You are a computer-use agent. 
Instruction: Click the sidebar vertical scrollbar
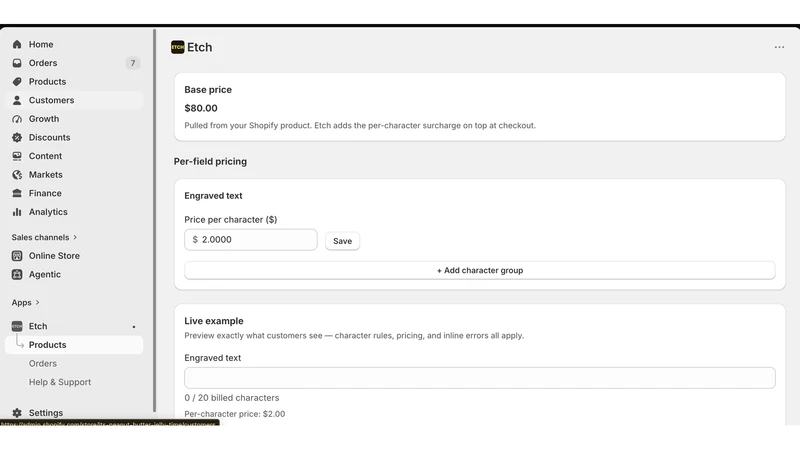tap(154, 220)
